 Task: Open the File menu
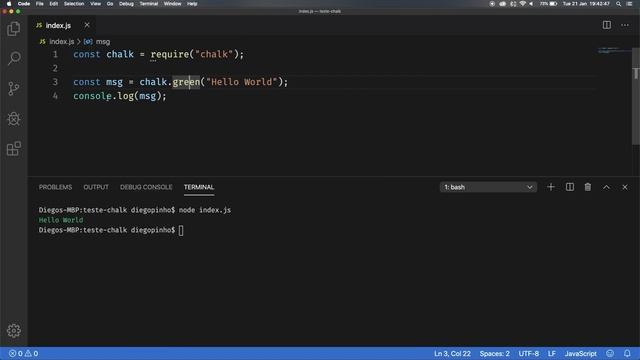[x=40, y=4]
